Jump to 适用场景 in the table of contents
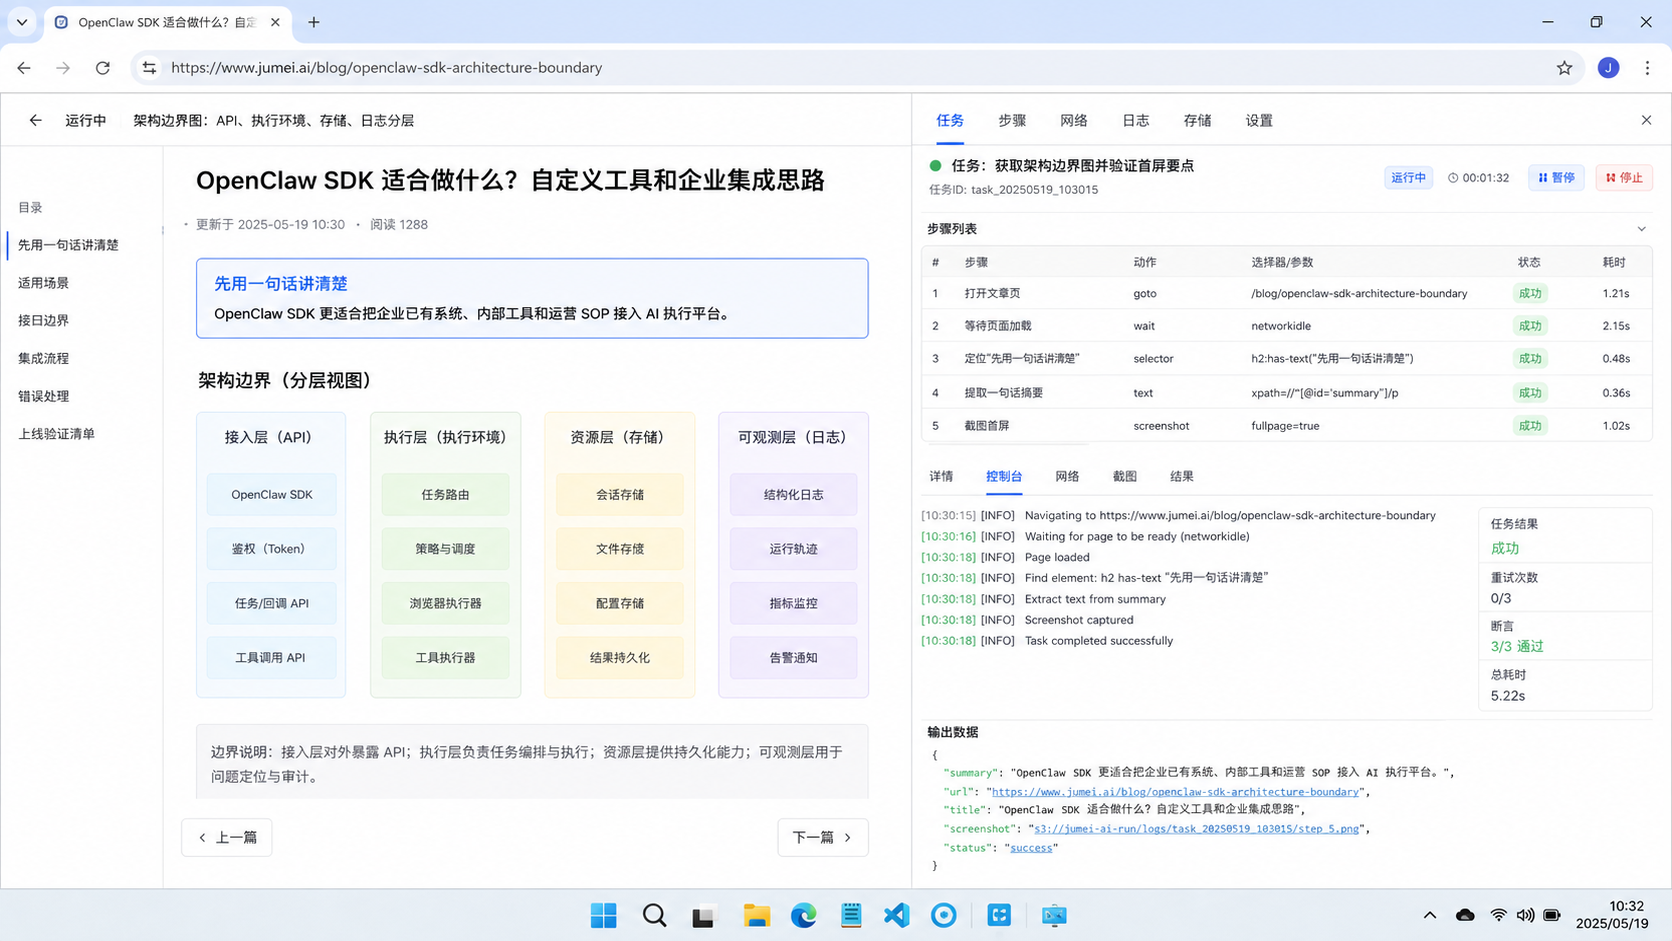The image size is (1672, 941). (x=43, y=283)
